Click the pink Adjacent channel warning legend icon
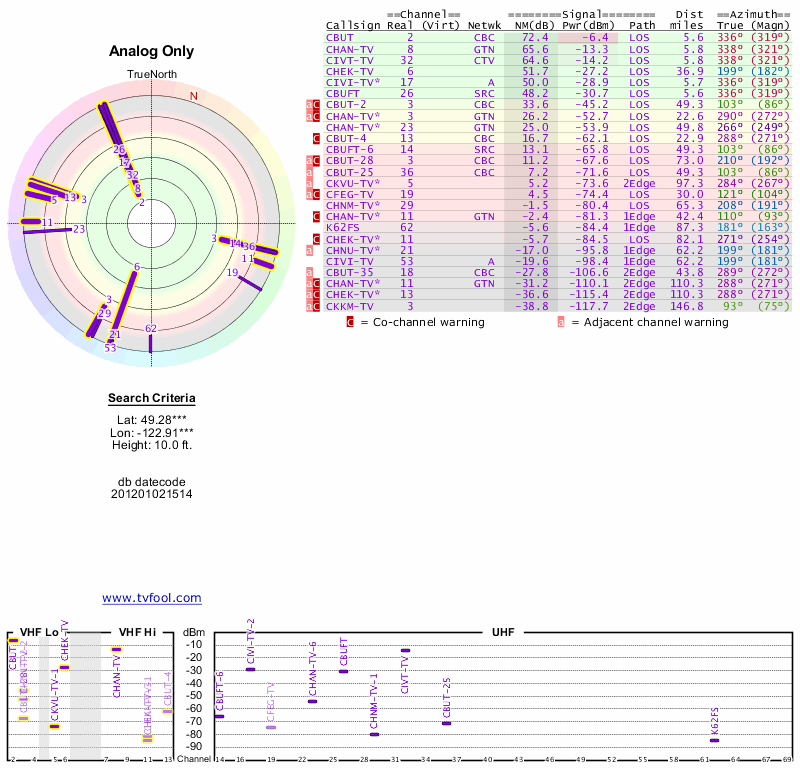 tap(561, 322)
